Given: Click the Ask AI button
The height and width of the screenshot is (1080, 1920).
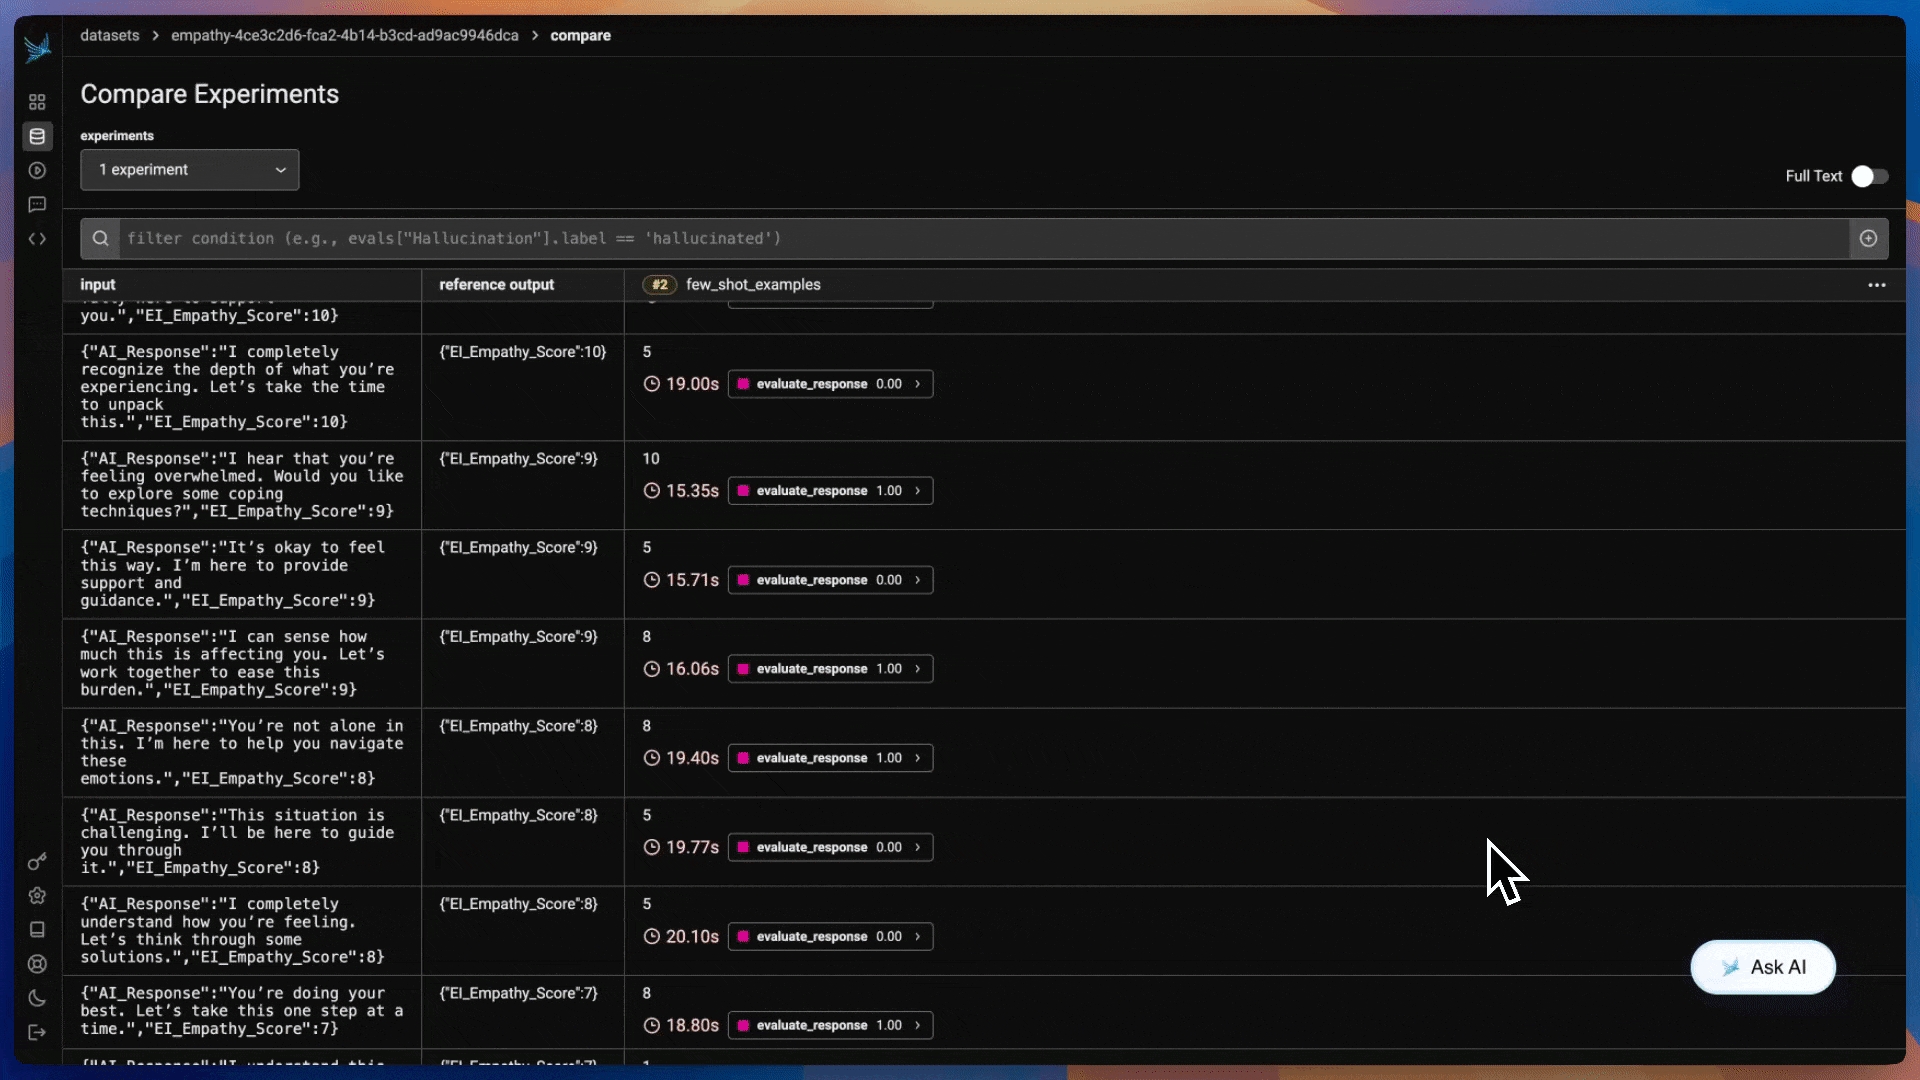Looking at the screenshot, I should pos(1763,967).
